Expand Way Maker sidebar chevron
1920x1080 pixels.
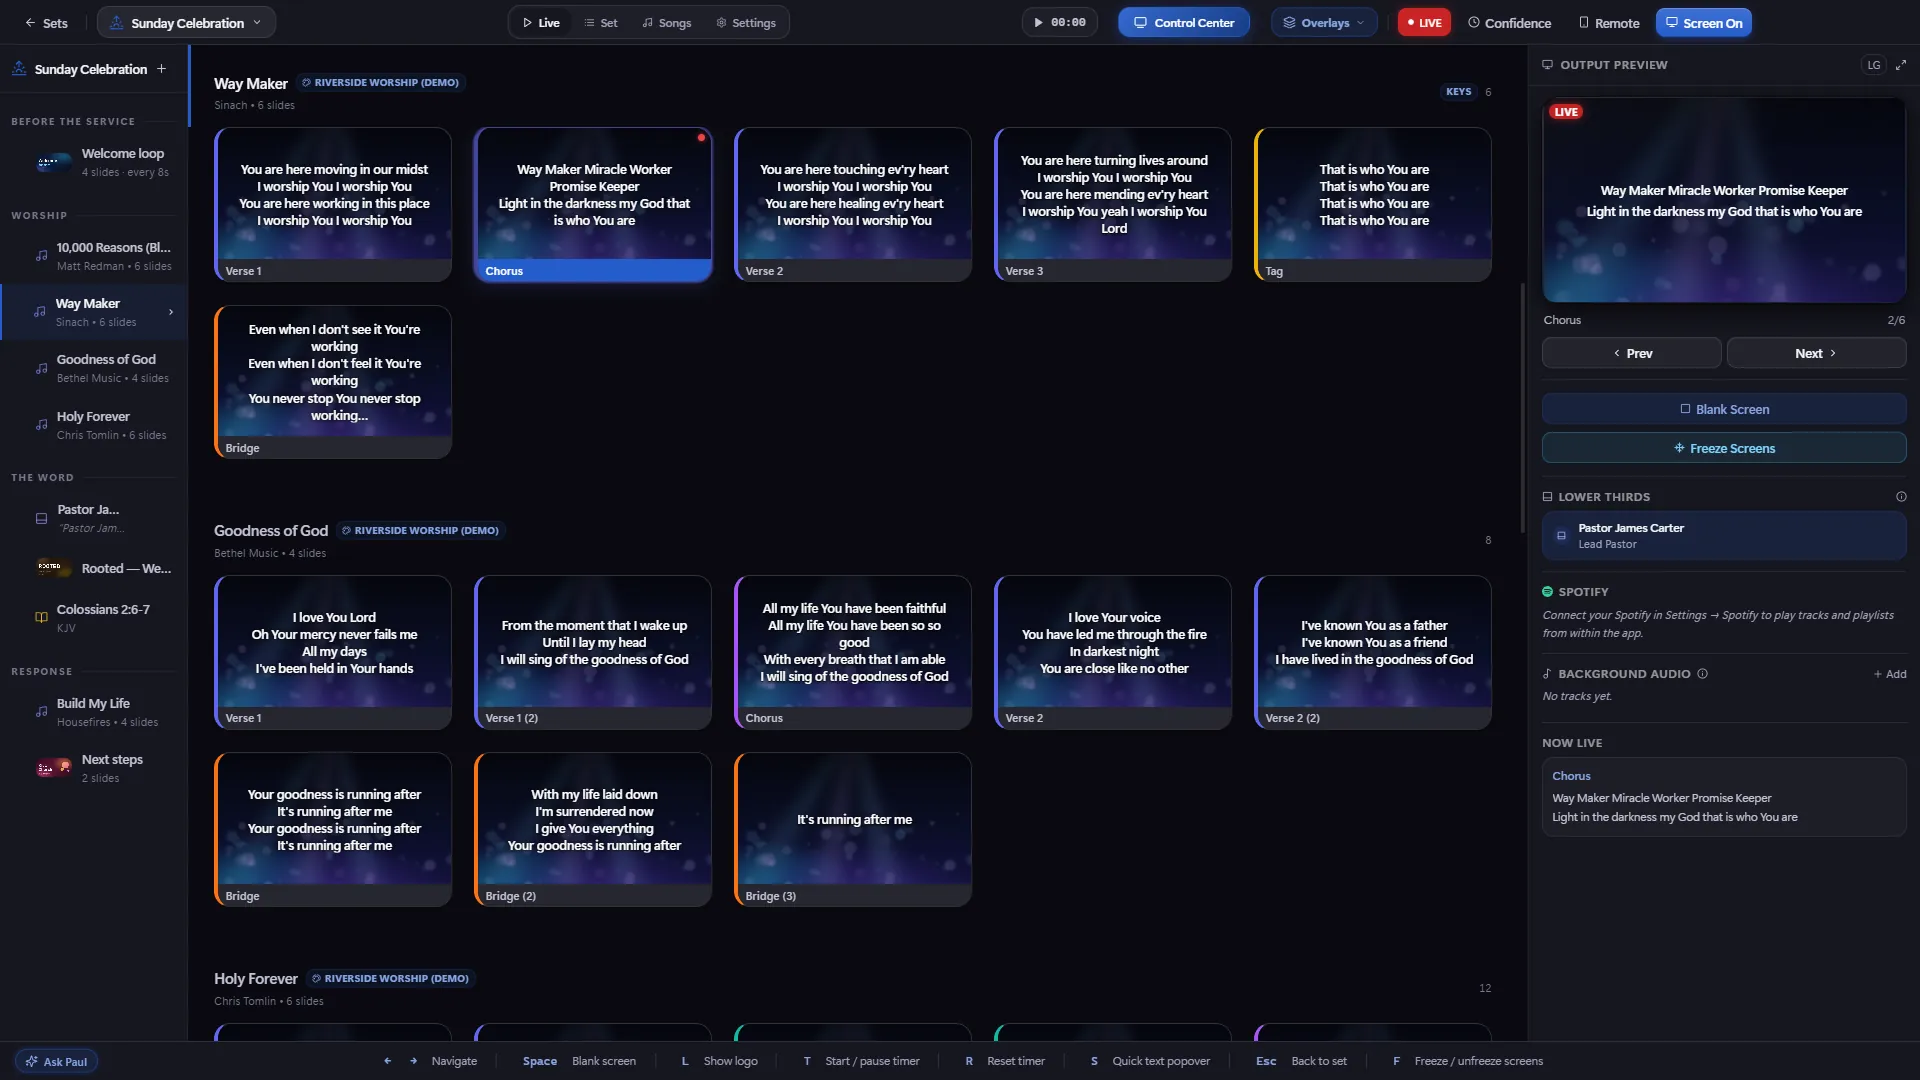pos(171,312)
